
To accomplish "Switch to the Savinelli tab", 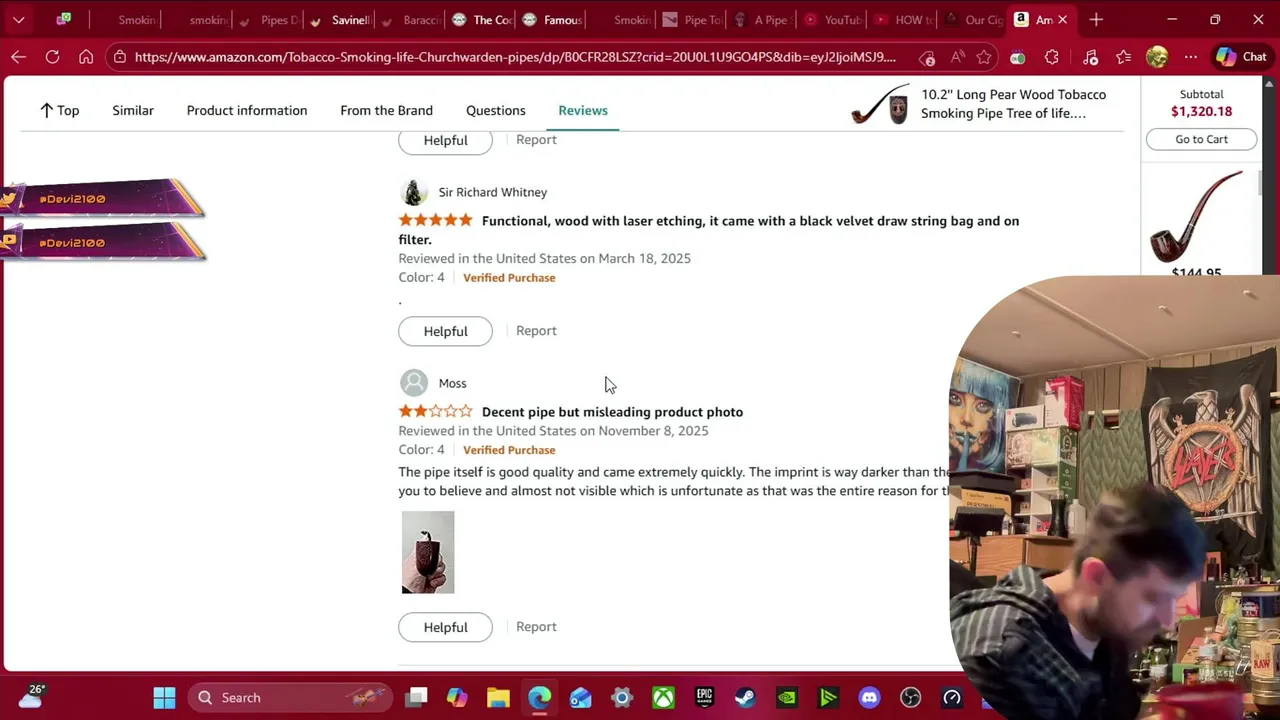I will click(x=341, y=20).
